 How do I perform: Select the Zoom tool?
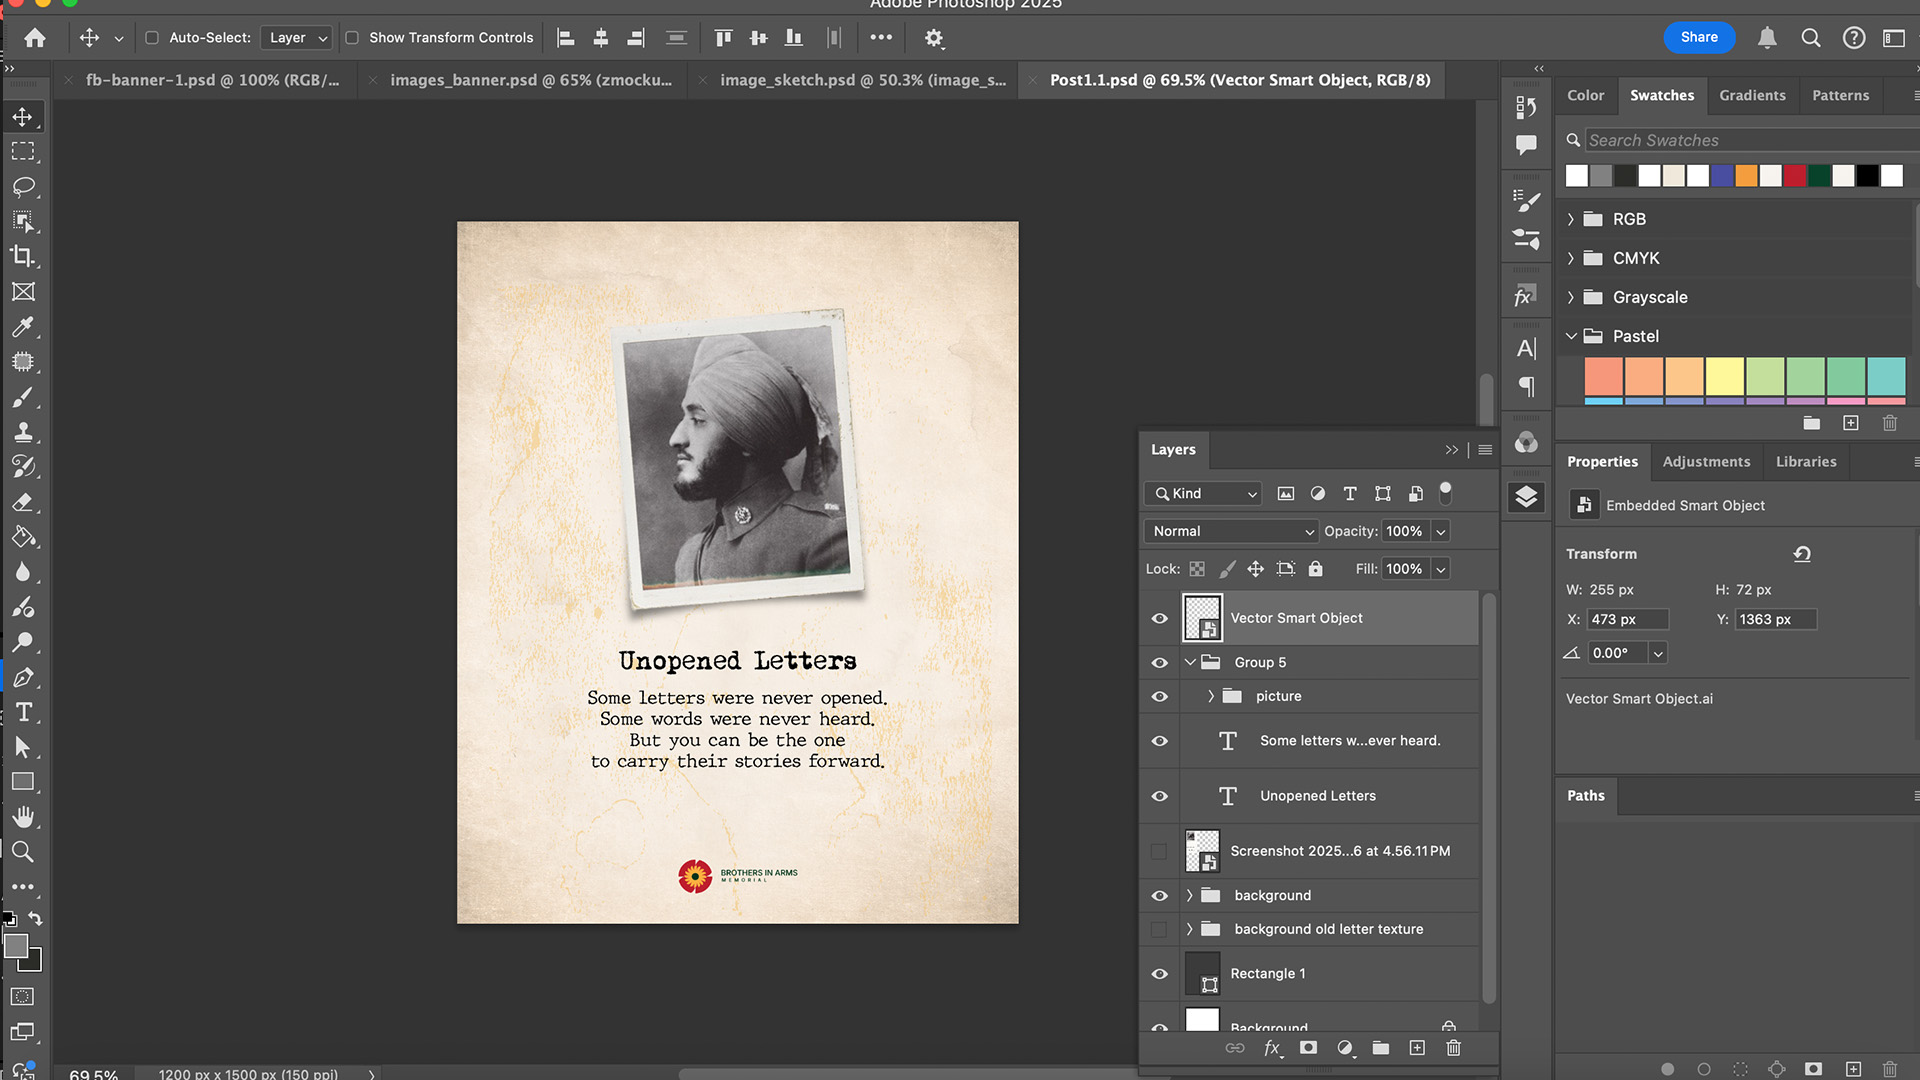coord(23,852)
